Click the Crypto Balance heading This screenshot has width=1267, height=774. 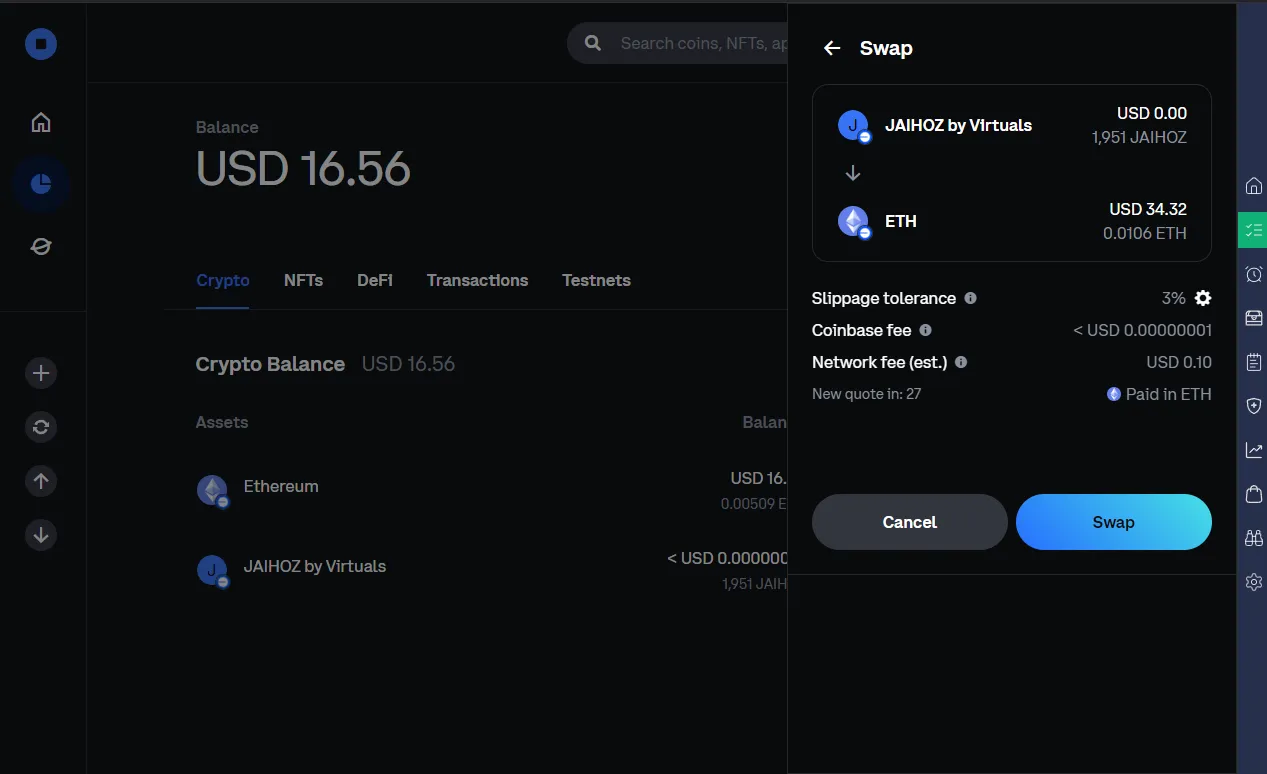pos(270,364)
